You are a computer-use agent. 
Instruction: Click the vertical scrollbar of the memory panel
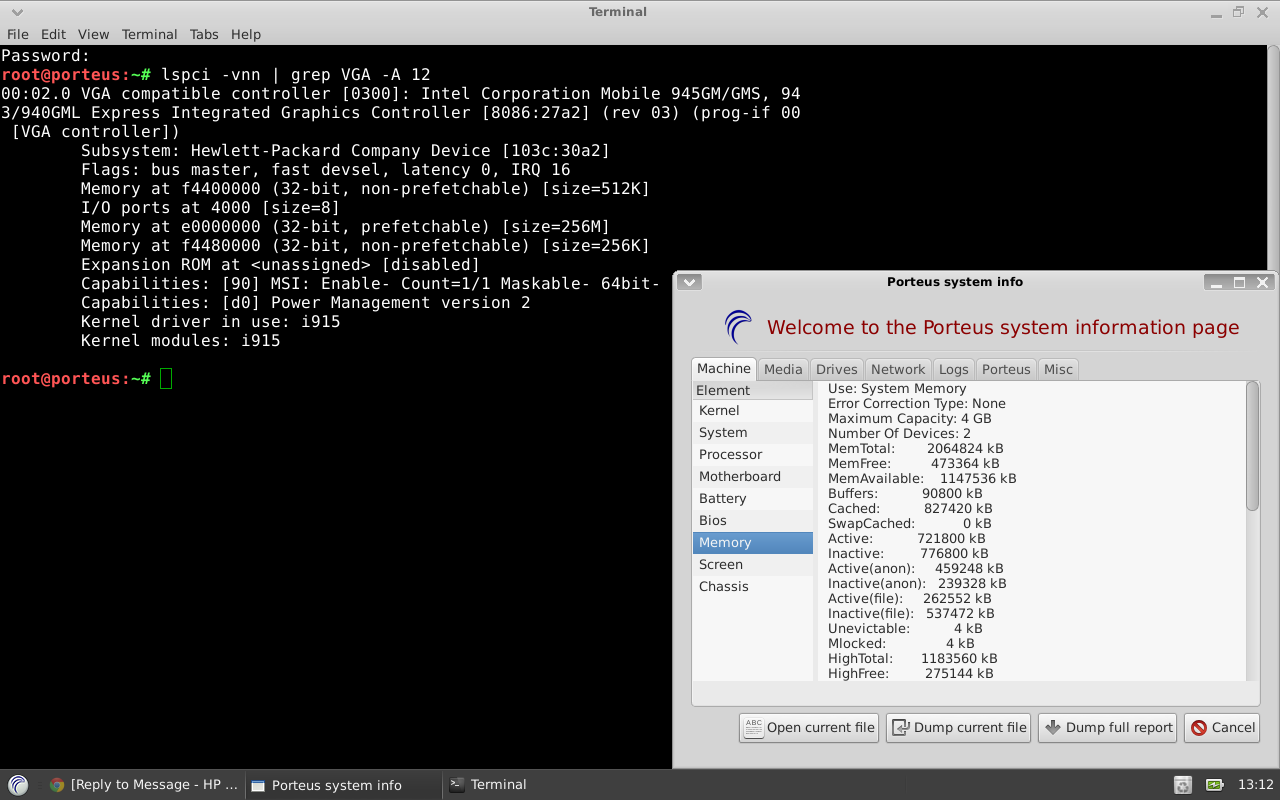point(1250,450)
